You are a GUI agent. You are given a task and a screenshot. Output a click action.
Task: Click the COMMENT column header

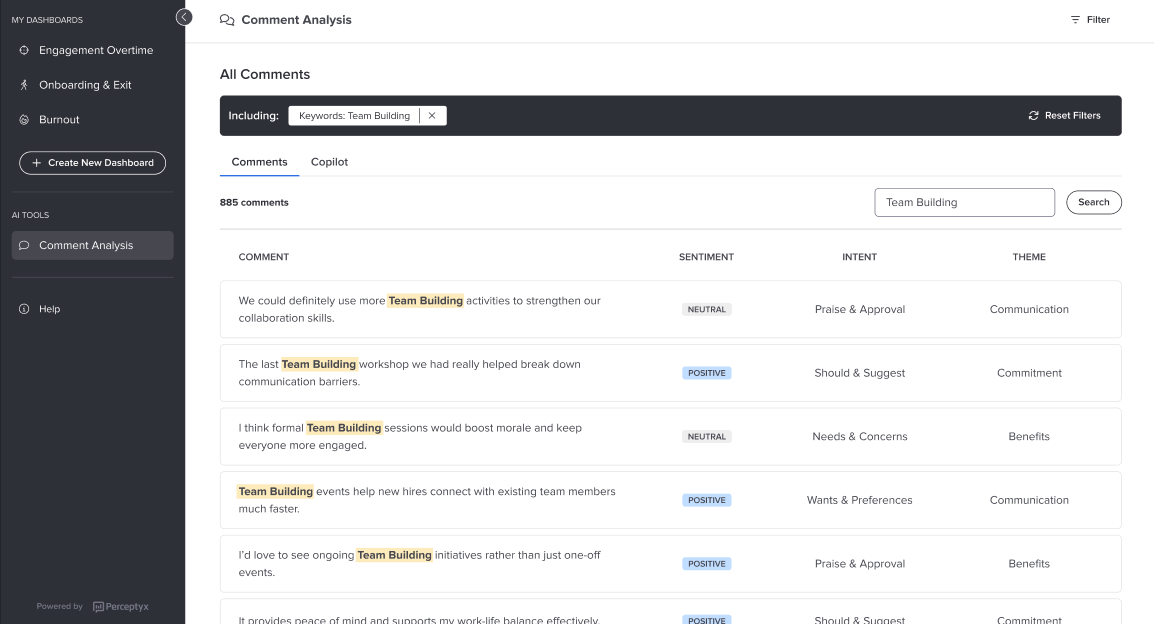[263, 257]
